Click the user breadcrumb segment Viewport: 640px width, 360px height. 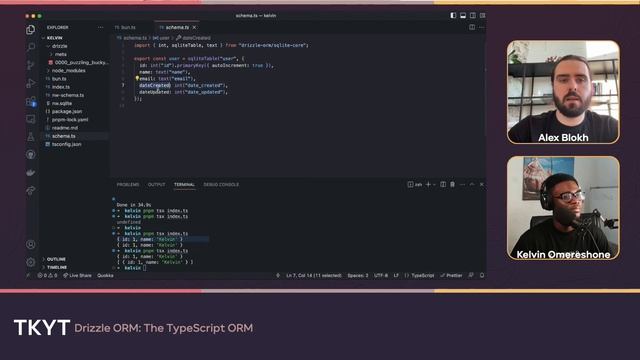pos(162,38)
